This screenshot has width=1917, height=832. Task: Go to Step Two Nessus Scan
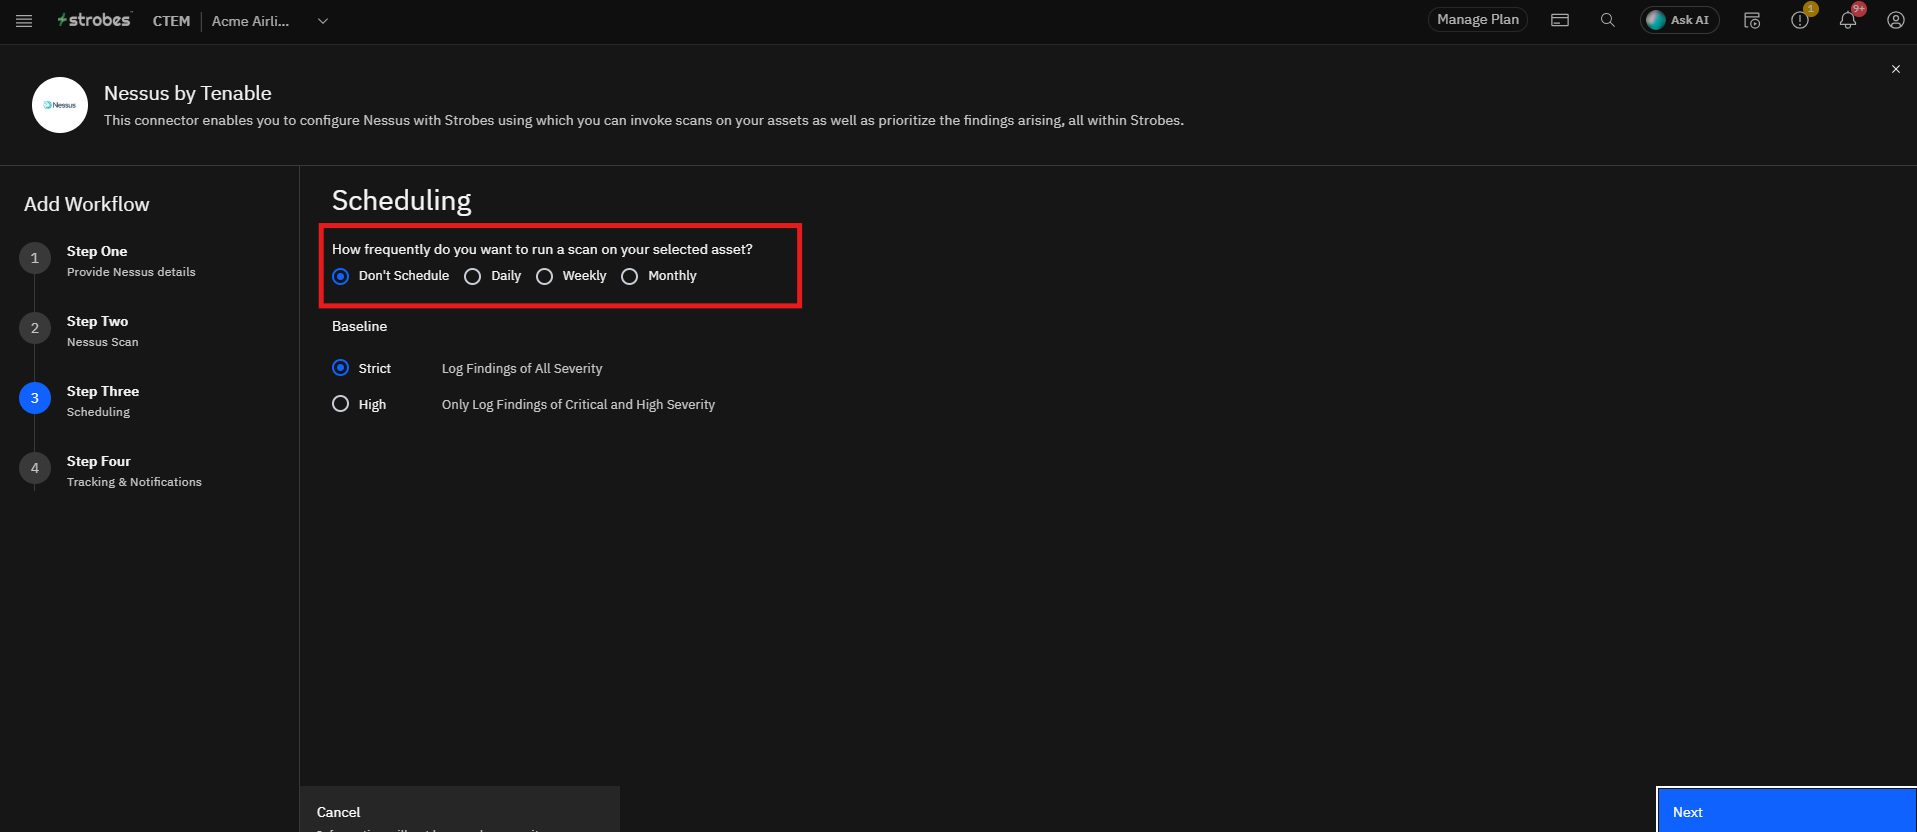tap(103, 331)
